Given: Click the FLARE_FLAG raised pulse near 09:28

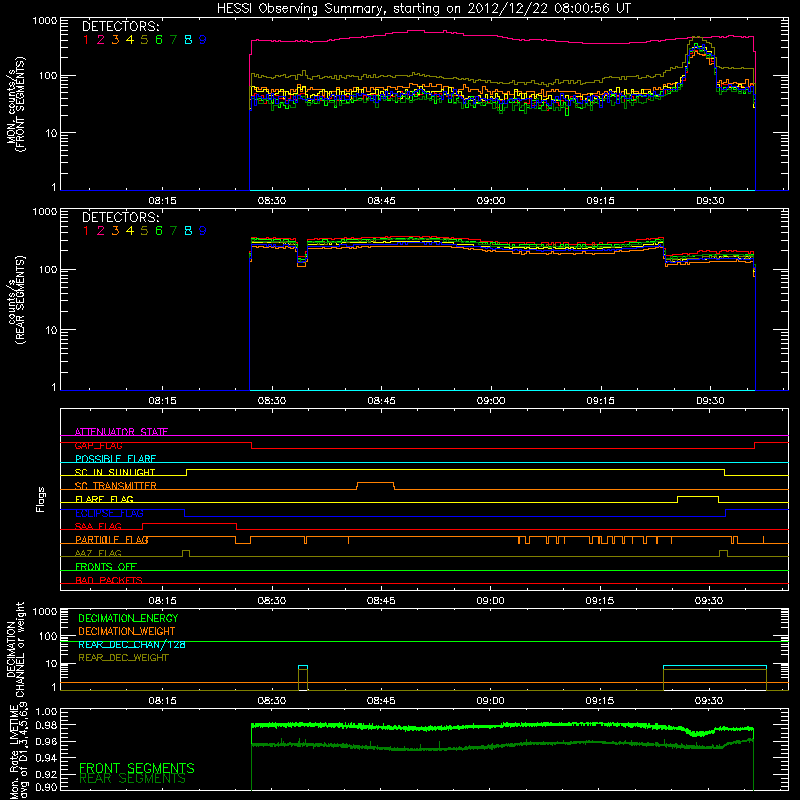Looking at the screenshot, I should pos(698,499).
